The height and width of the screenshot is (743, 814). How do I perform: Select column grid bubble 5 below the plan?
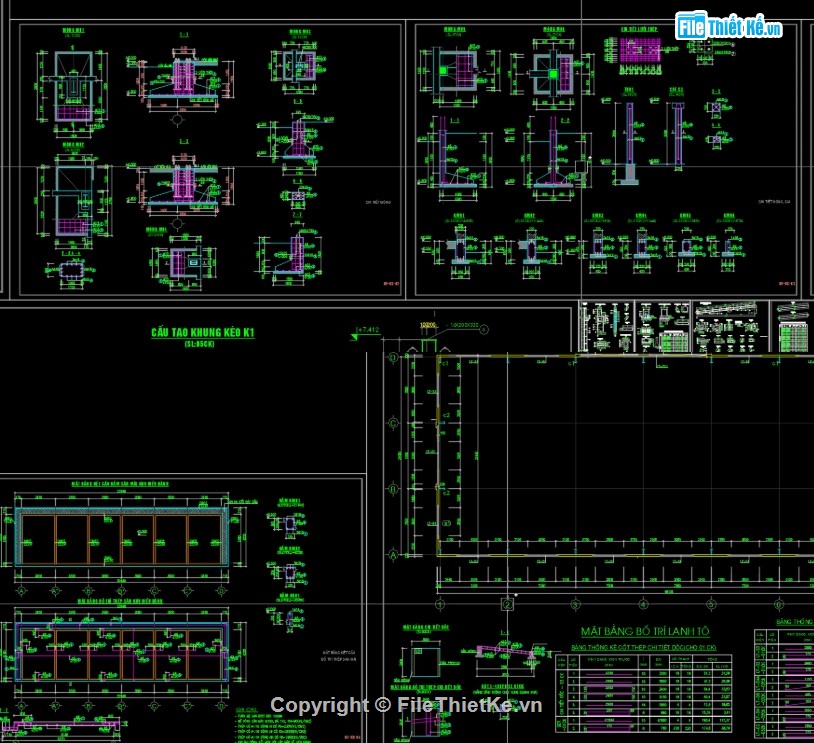[711, 604]
